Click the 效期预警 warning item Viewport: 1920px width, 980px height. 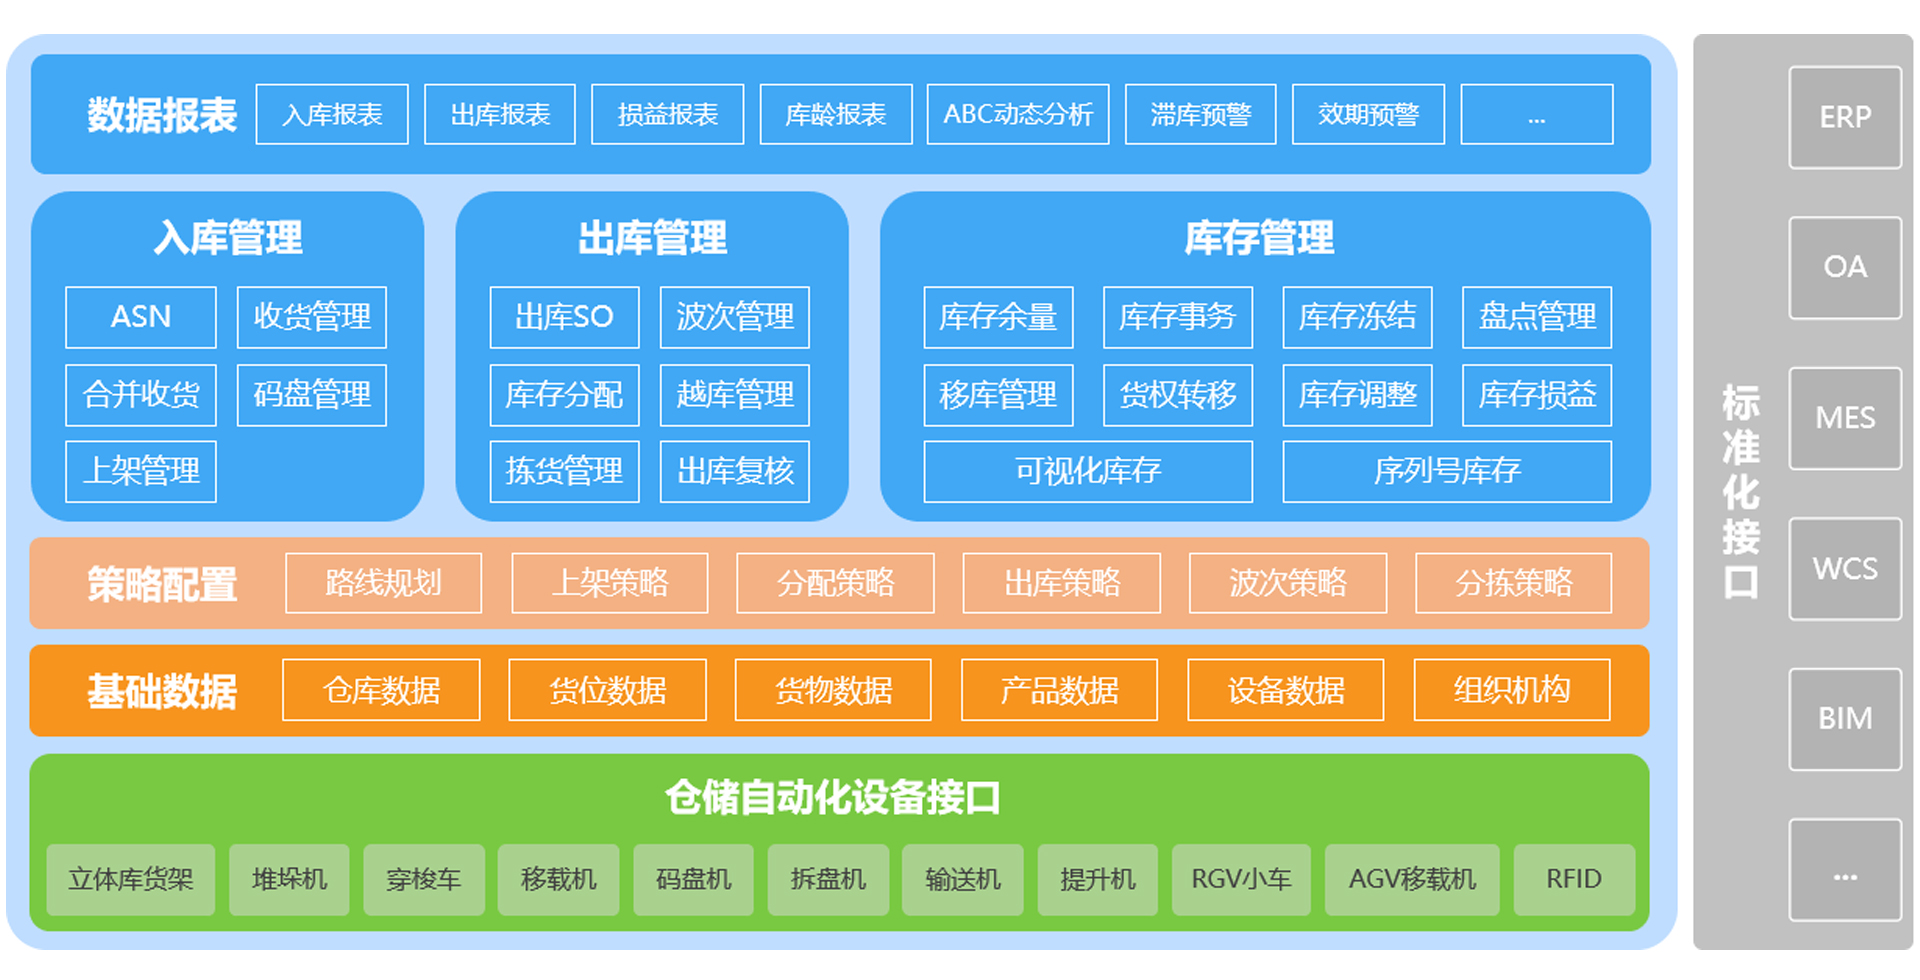pos(1368,114)
